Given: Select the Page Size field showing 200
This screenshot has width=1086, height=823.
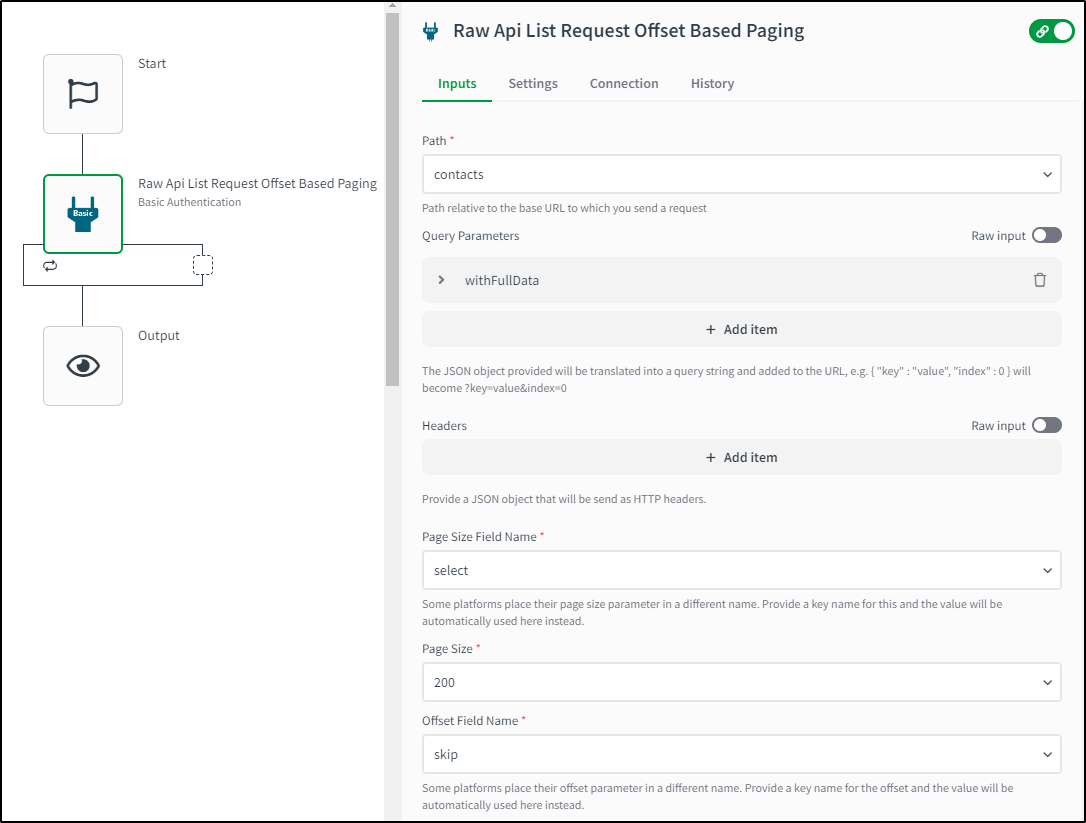Looking at the screenshot, I should tap(741, 682).
